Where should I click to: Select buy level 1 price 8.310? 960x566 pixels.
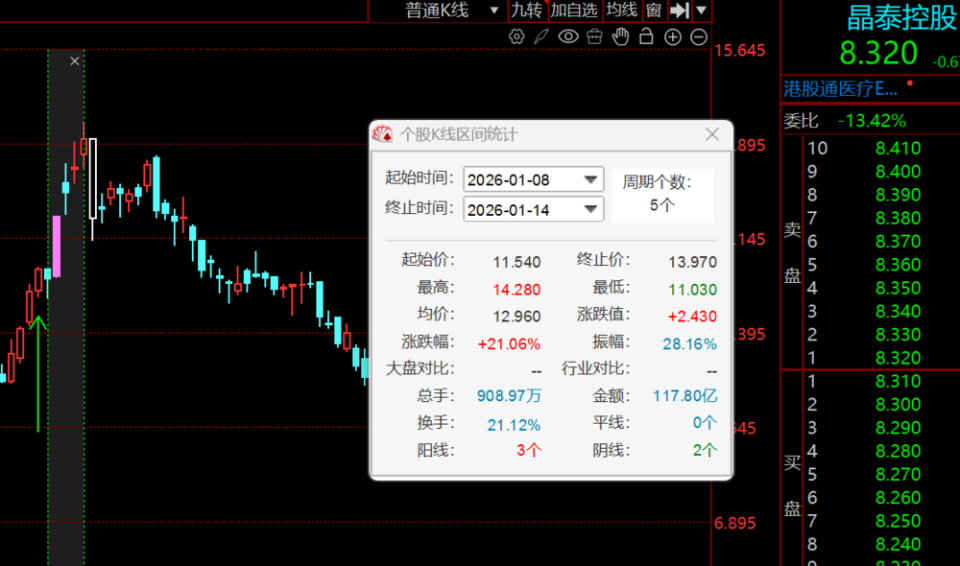pos(898,381)
